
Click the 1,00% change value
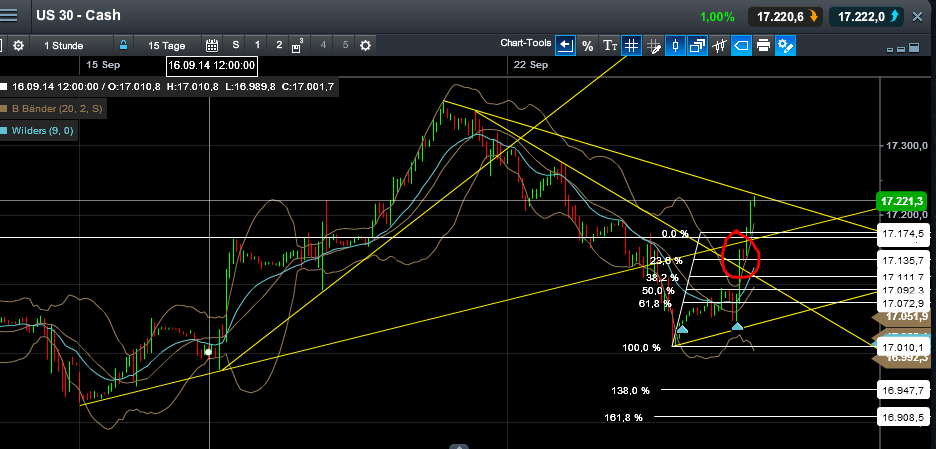tap(718, 17)
